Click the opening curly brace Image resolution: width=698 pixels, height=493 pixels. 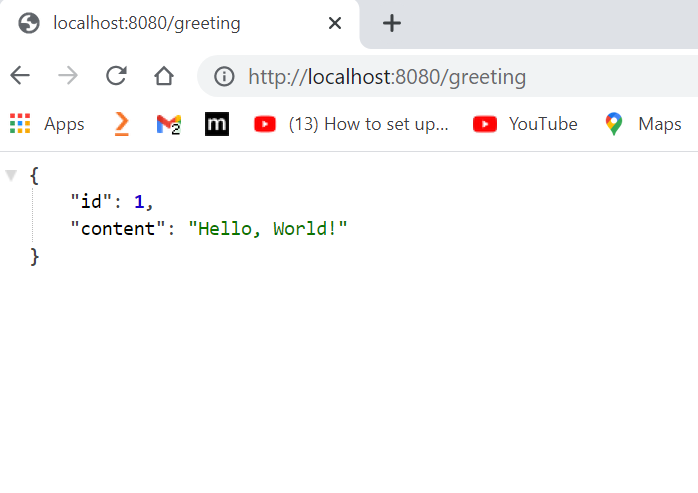34,175
